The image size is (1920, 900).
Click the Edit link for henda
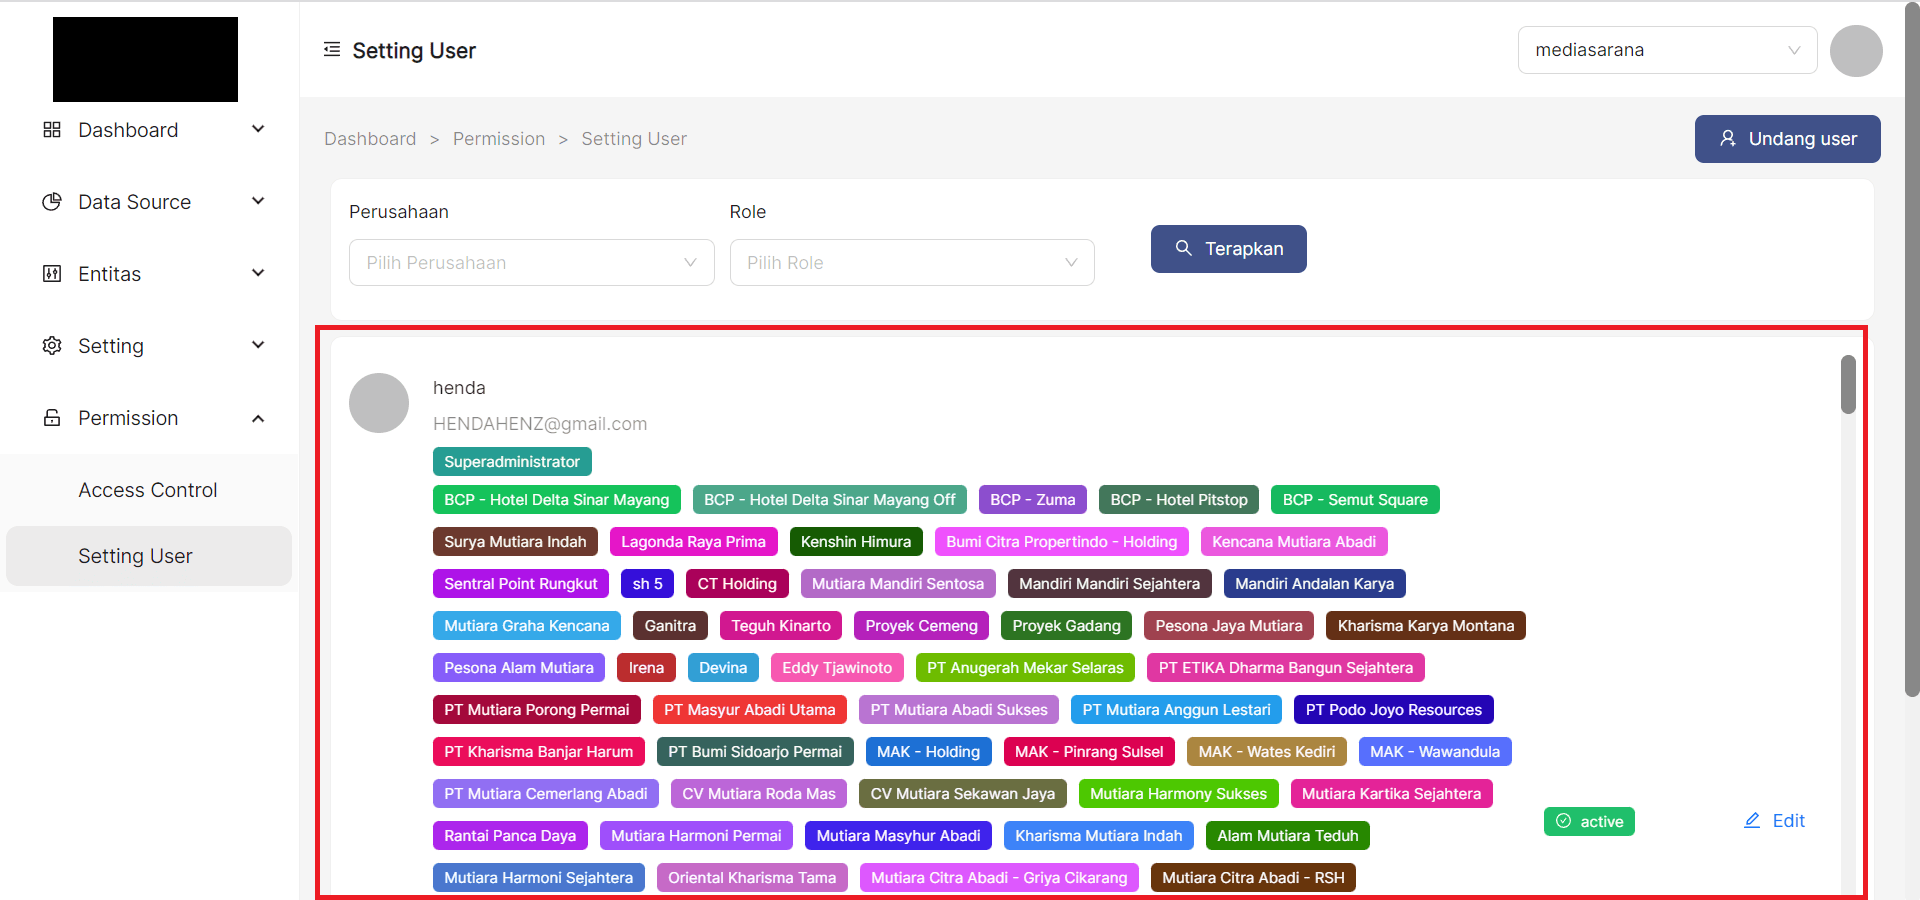click(1775, 821)
